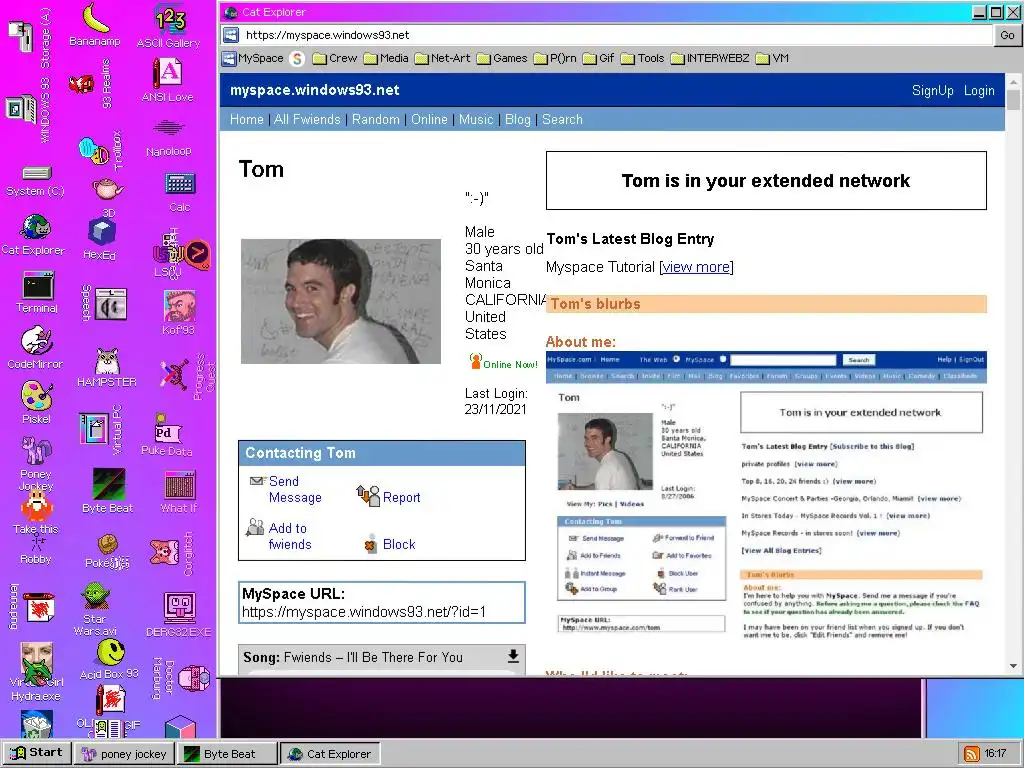Open the MySpace bookmark

(253, 58)
